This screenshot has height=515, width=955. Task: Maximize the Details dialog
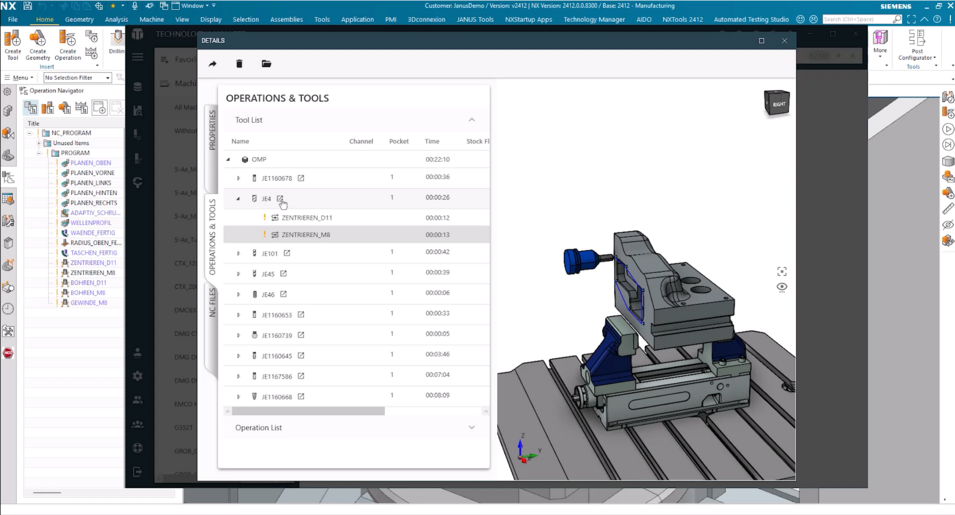pyautogui.click(x=761, y=41)
